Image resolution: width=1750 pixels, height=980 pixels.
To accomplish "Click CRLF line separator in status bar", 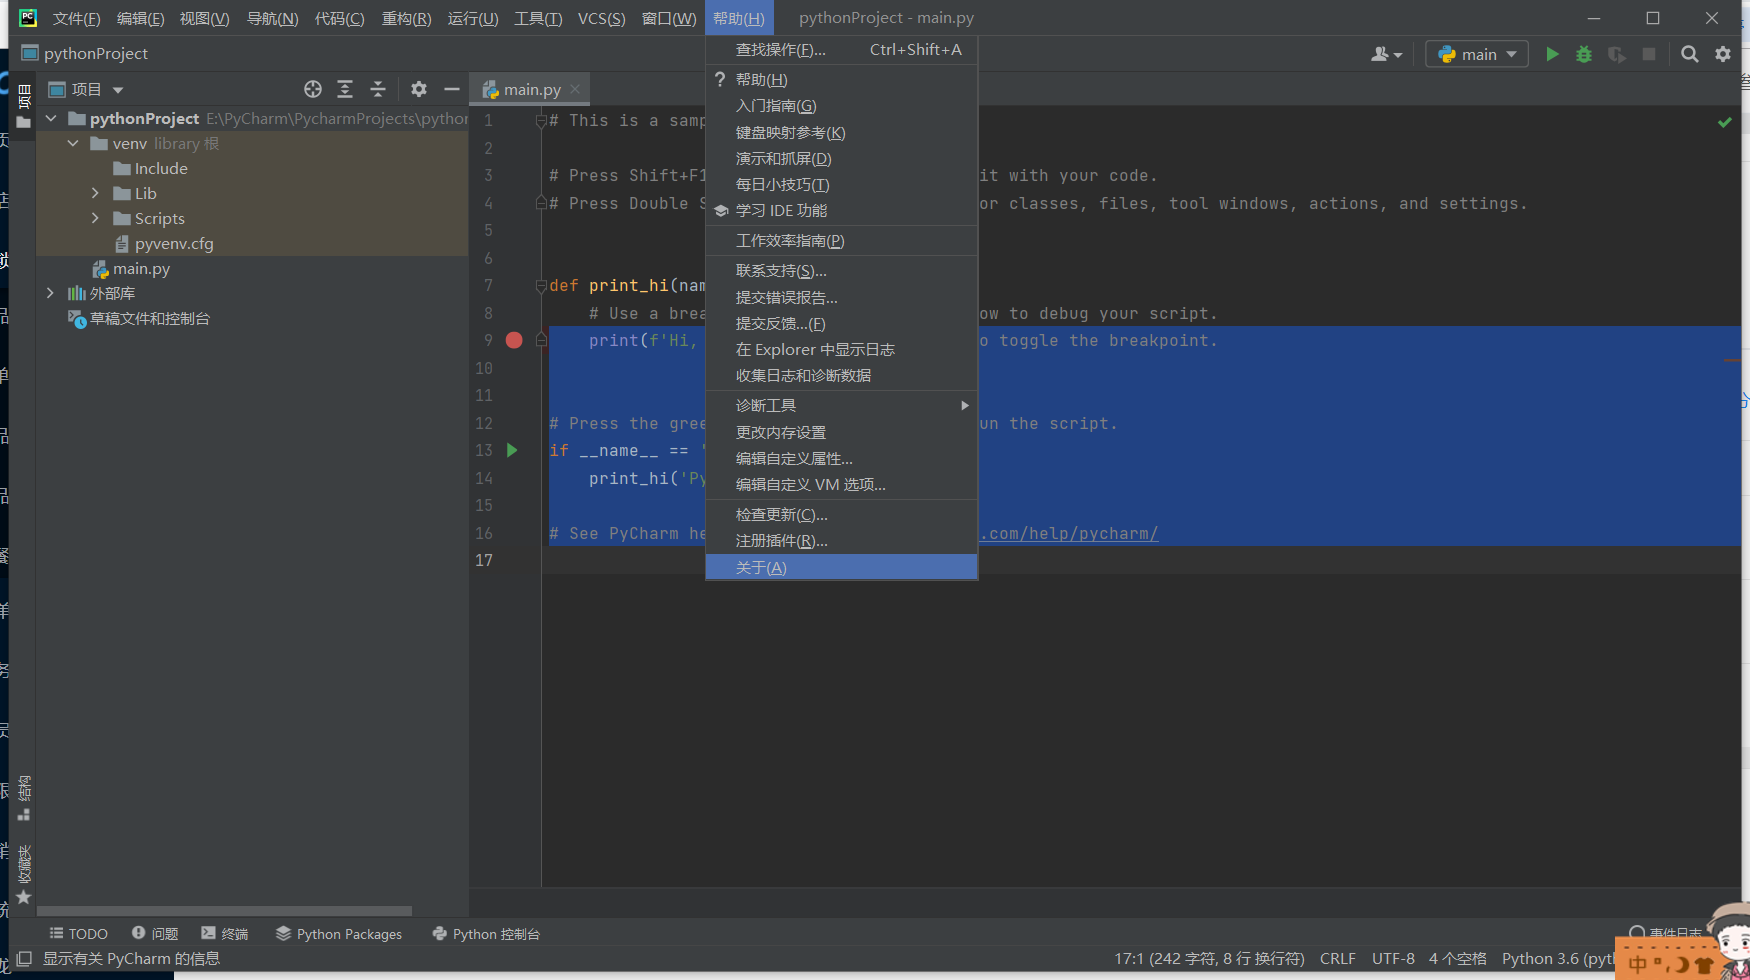I will point(1337,958).
